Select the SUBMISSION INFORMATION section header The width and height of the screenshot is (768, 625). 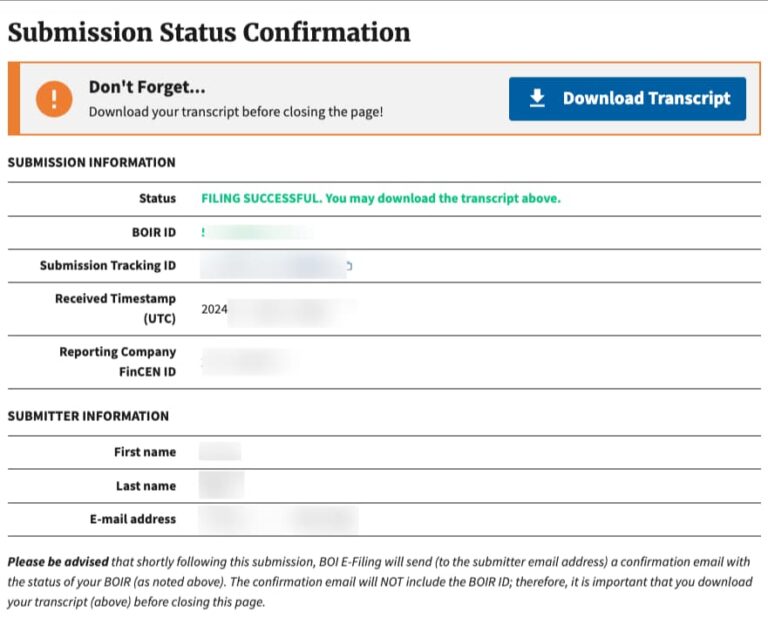click(91, 162)
